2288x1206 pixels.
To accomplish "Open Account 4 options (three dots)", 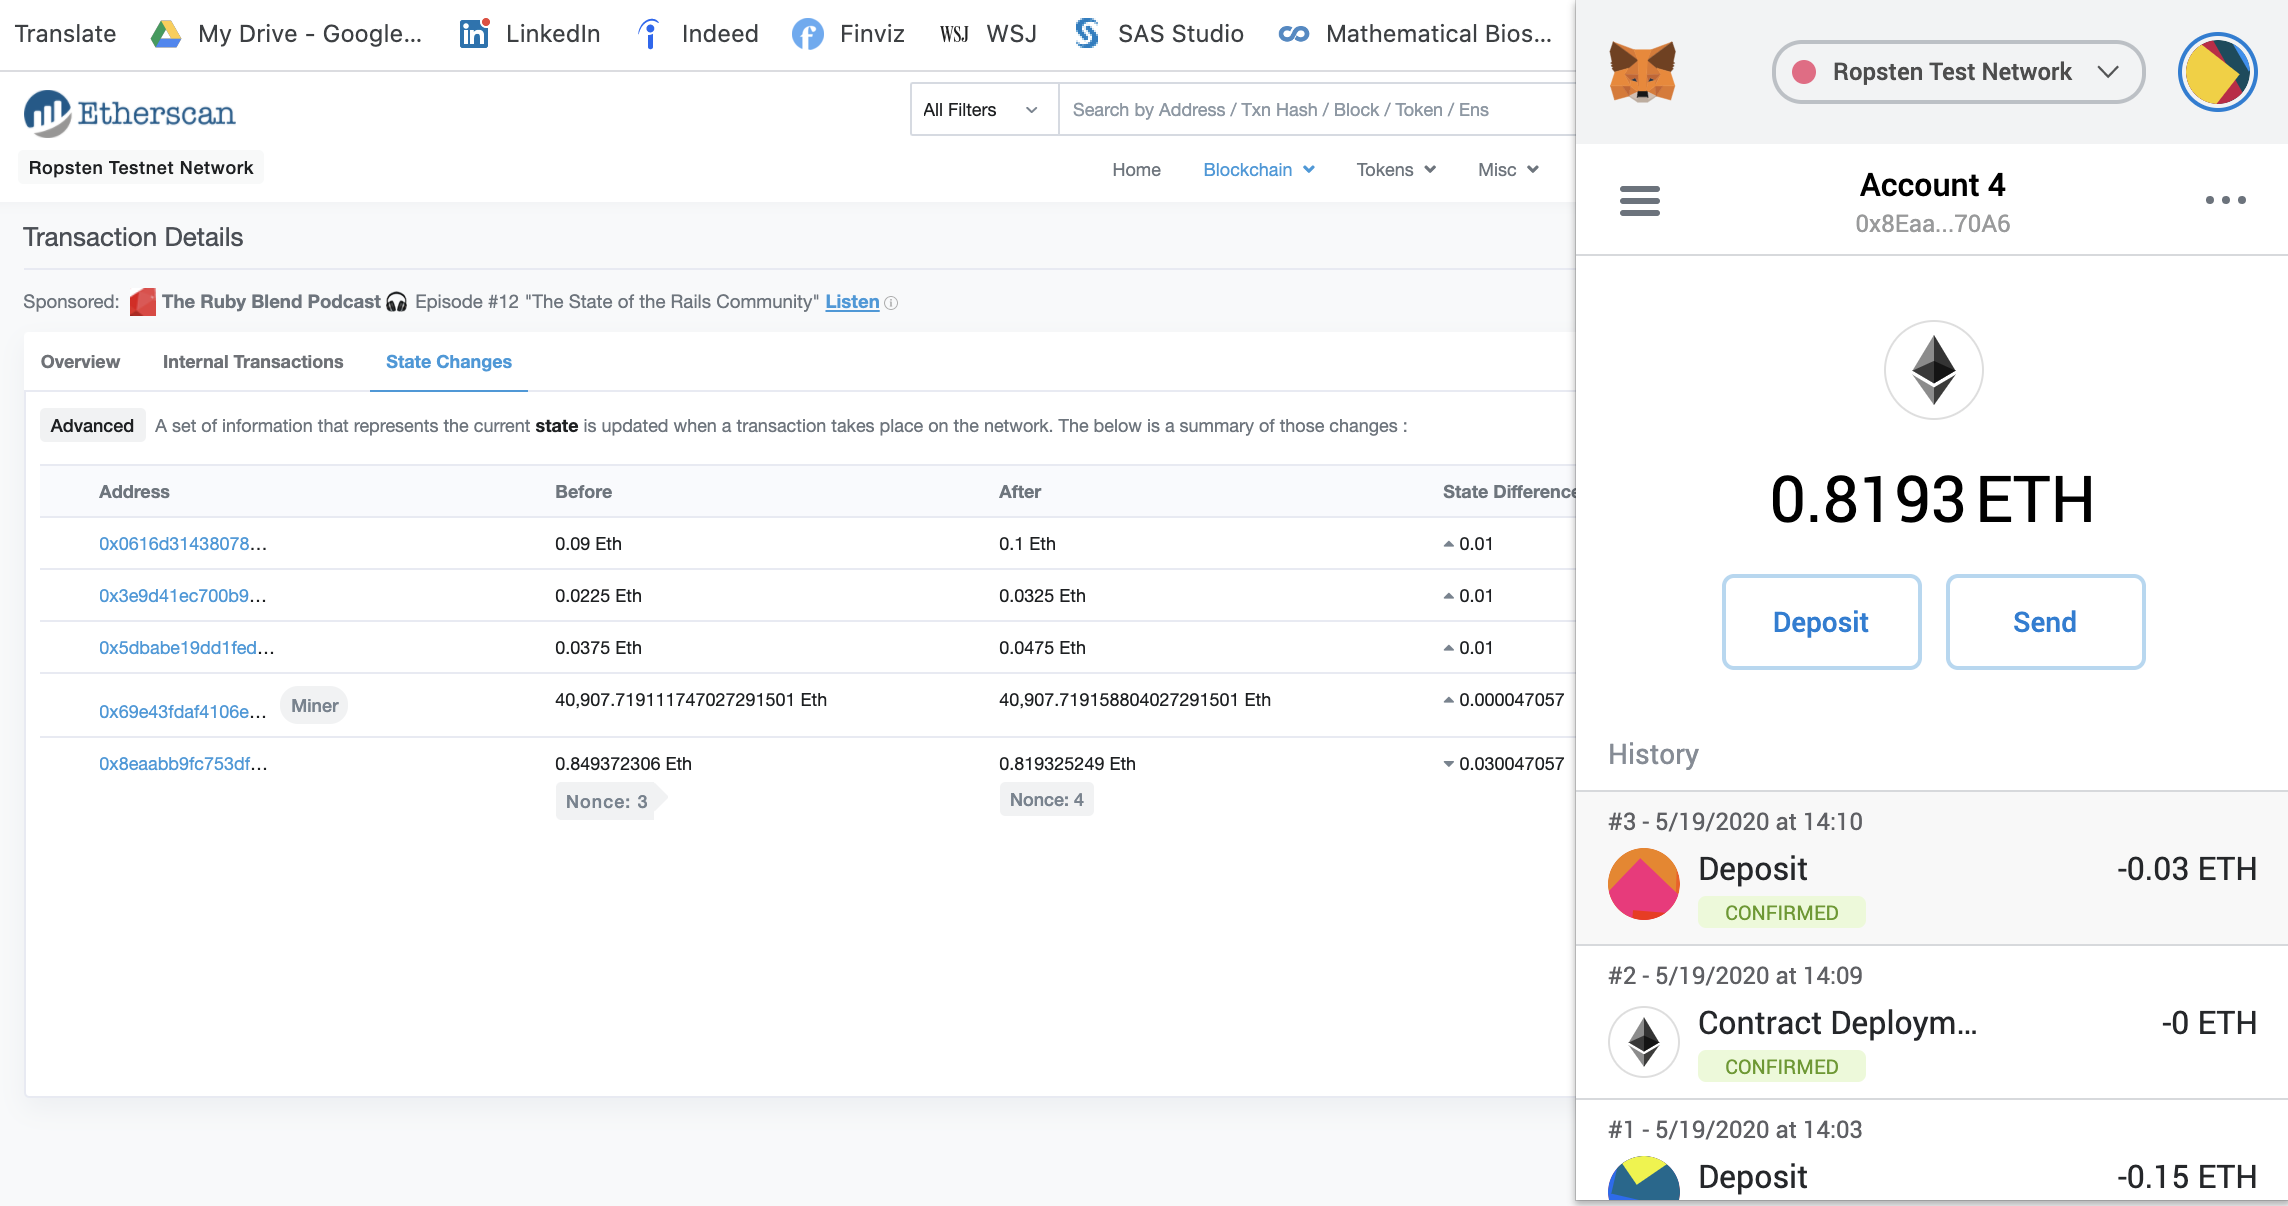I will [x=2225, y=200].
